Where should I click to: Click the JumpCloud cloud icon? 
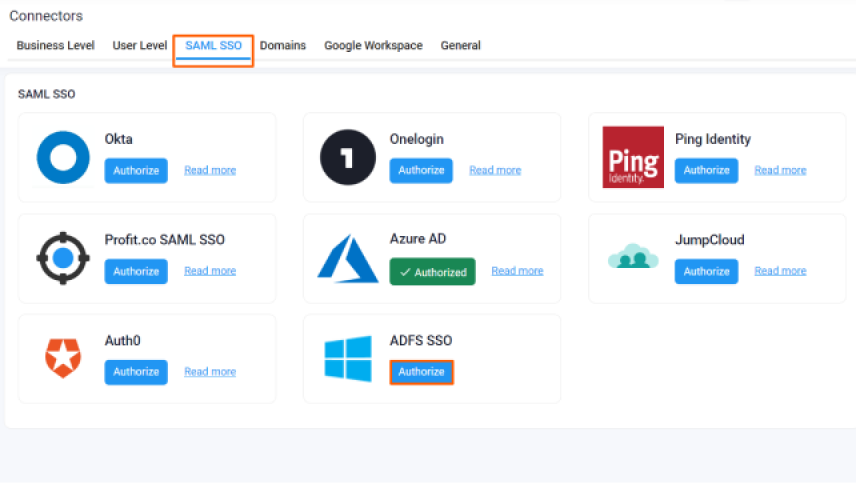point(633,257)
